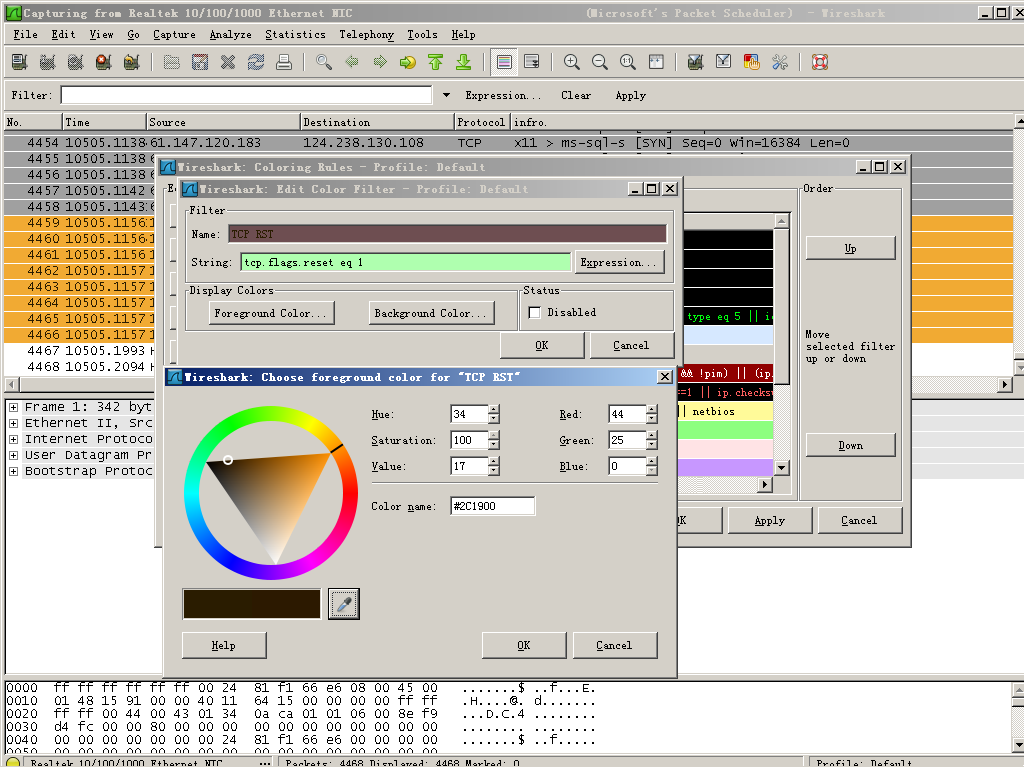The width and height of the screenshot is (1024, 768).
Task: Click the Foreground Color... button
Action: pos(272,313)
